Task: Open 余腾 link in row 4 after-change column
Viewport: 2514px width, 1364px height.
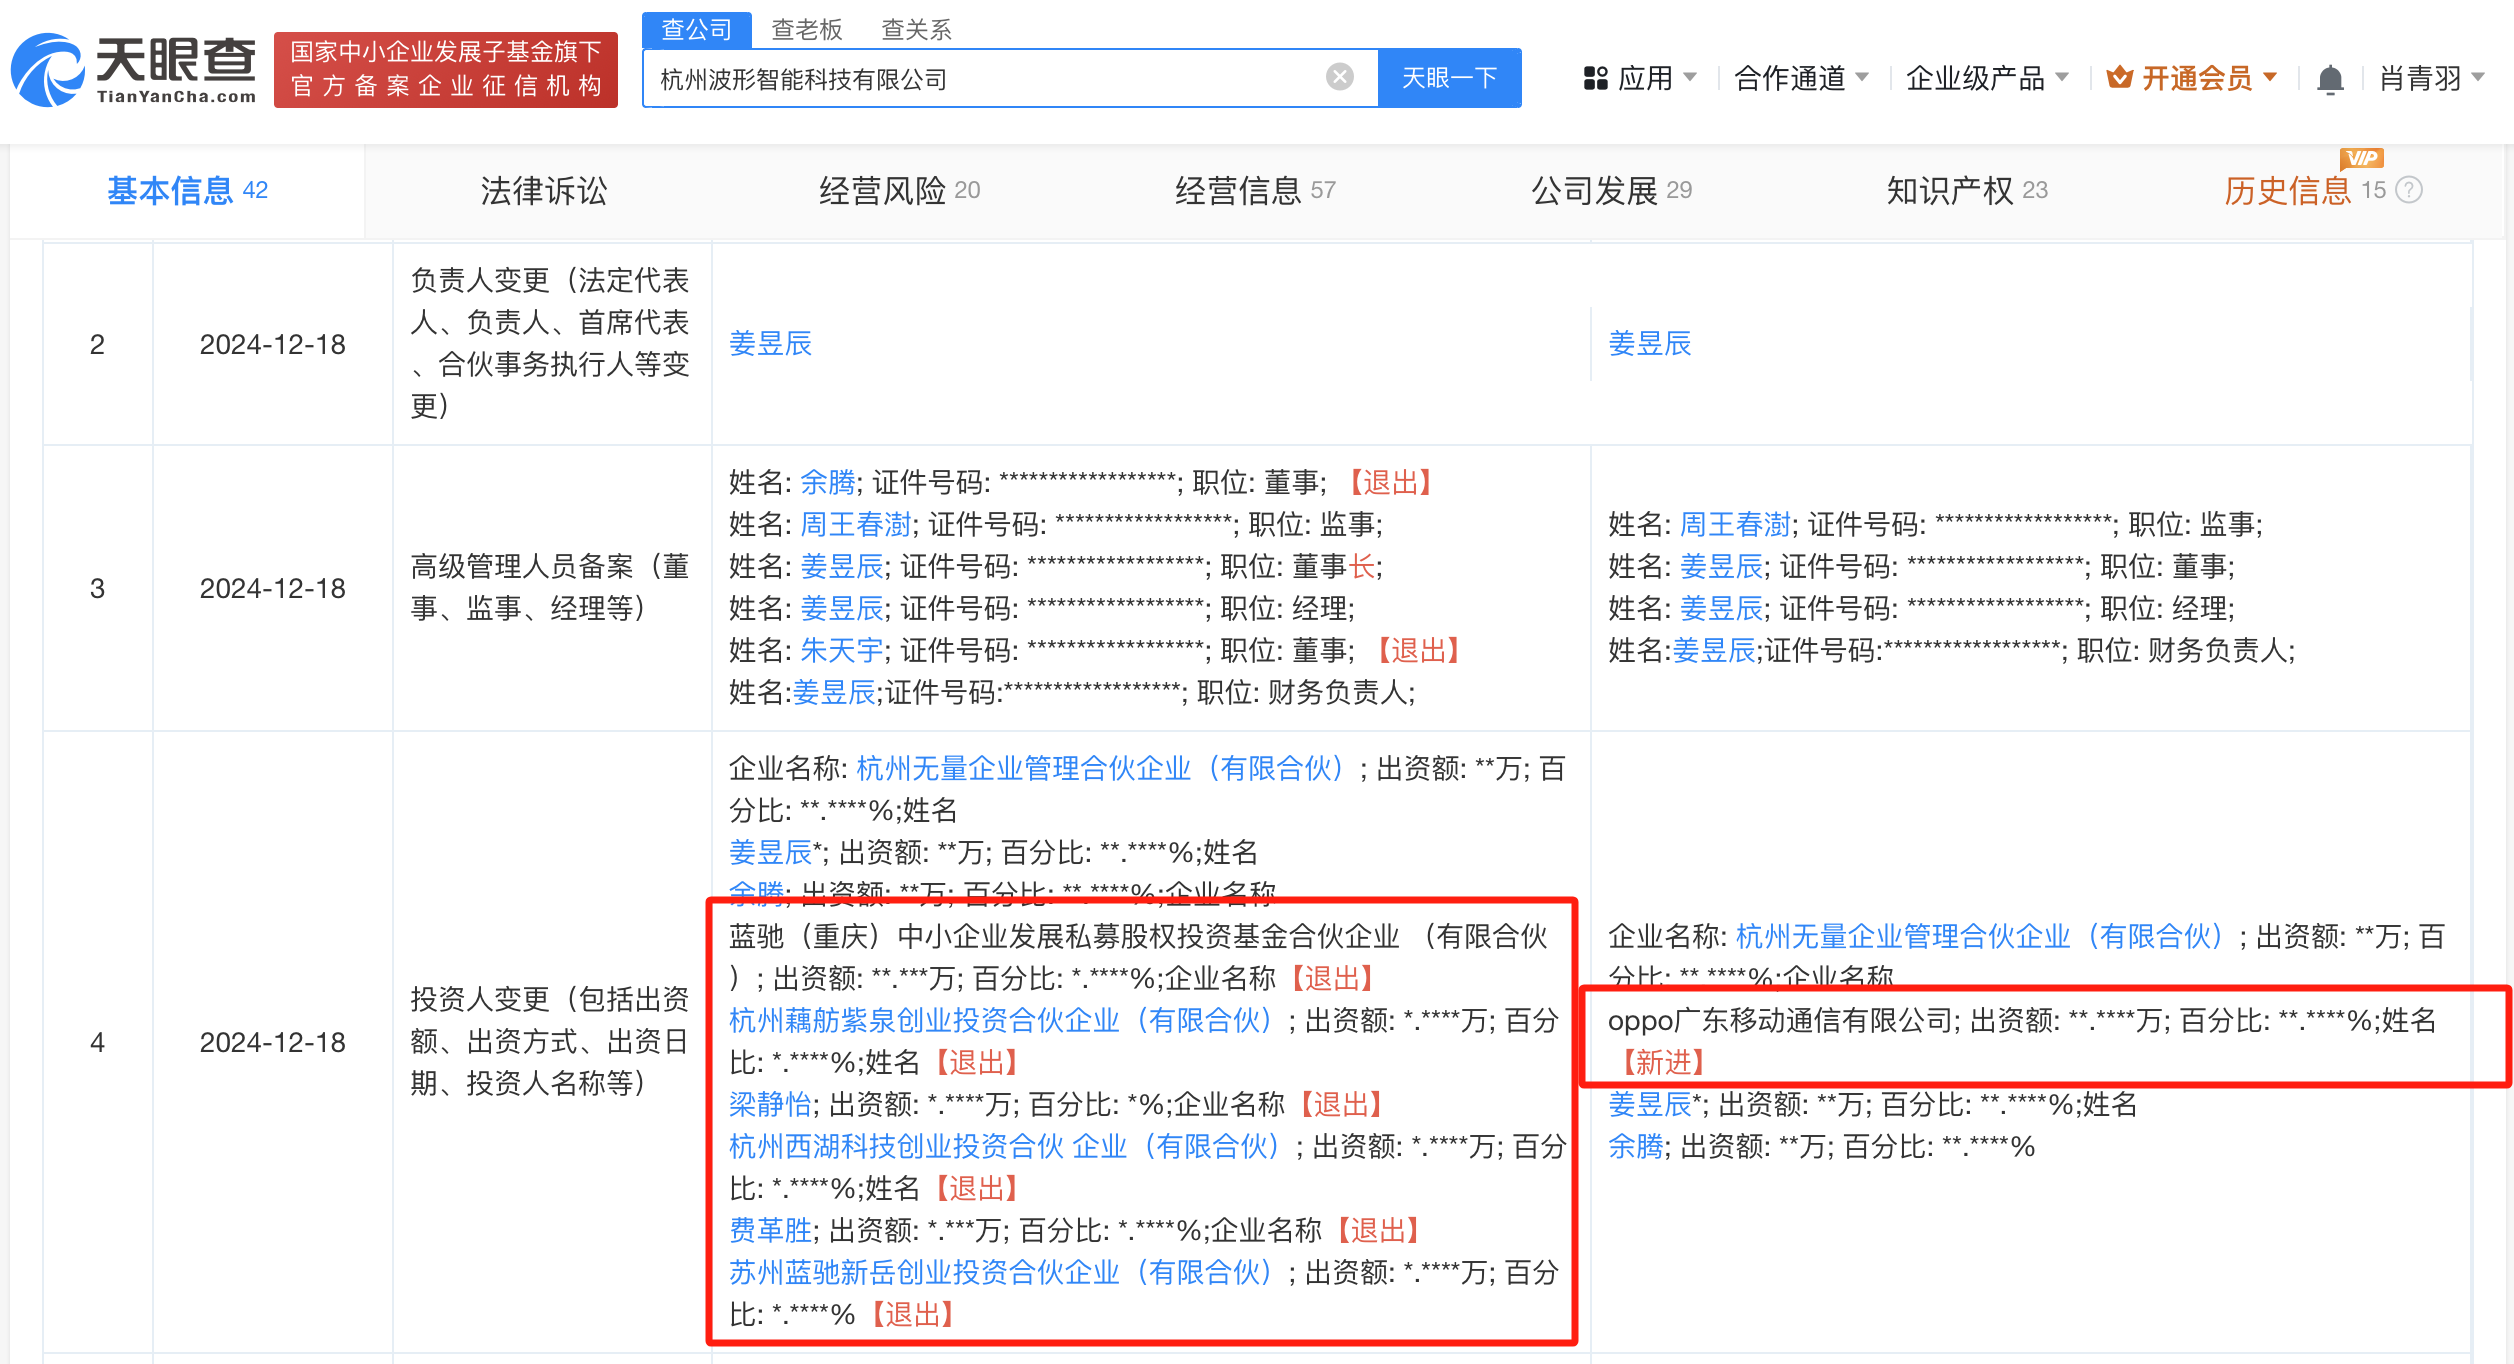Action: pos(1635,1146)
